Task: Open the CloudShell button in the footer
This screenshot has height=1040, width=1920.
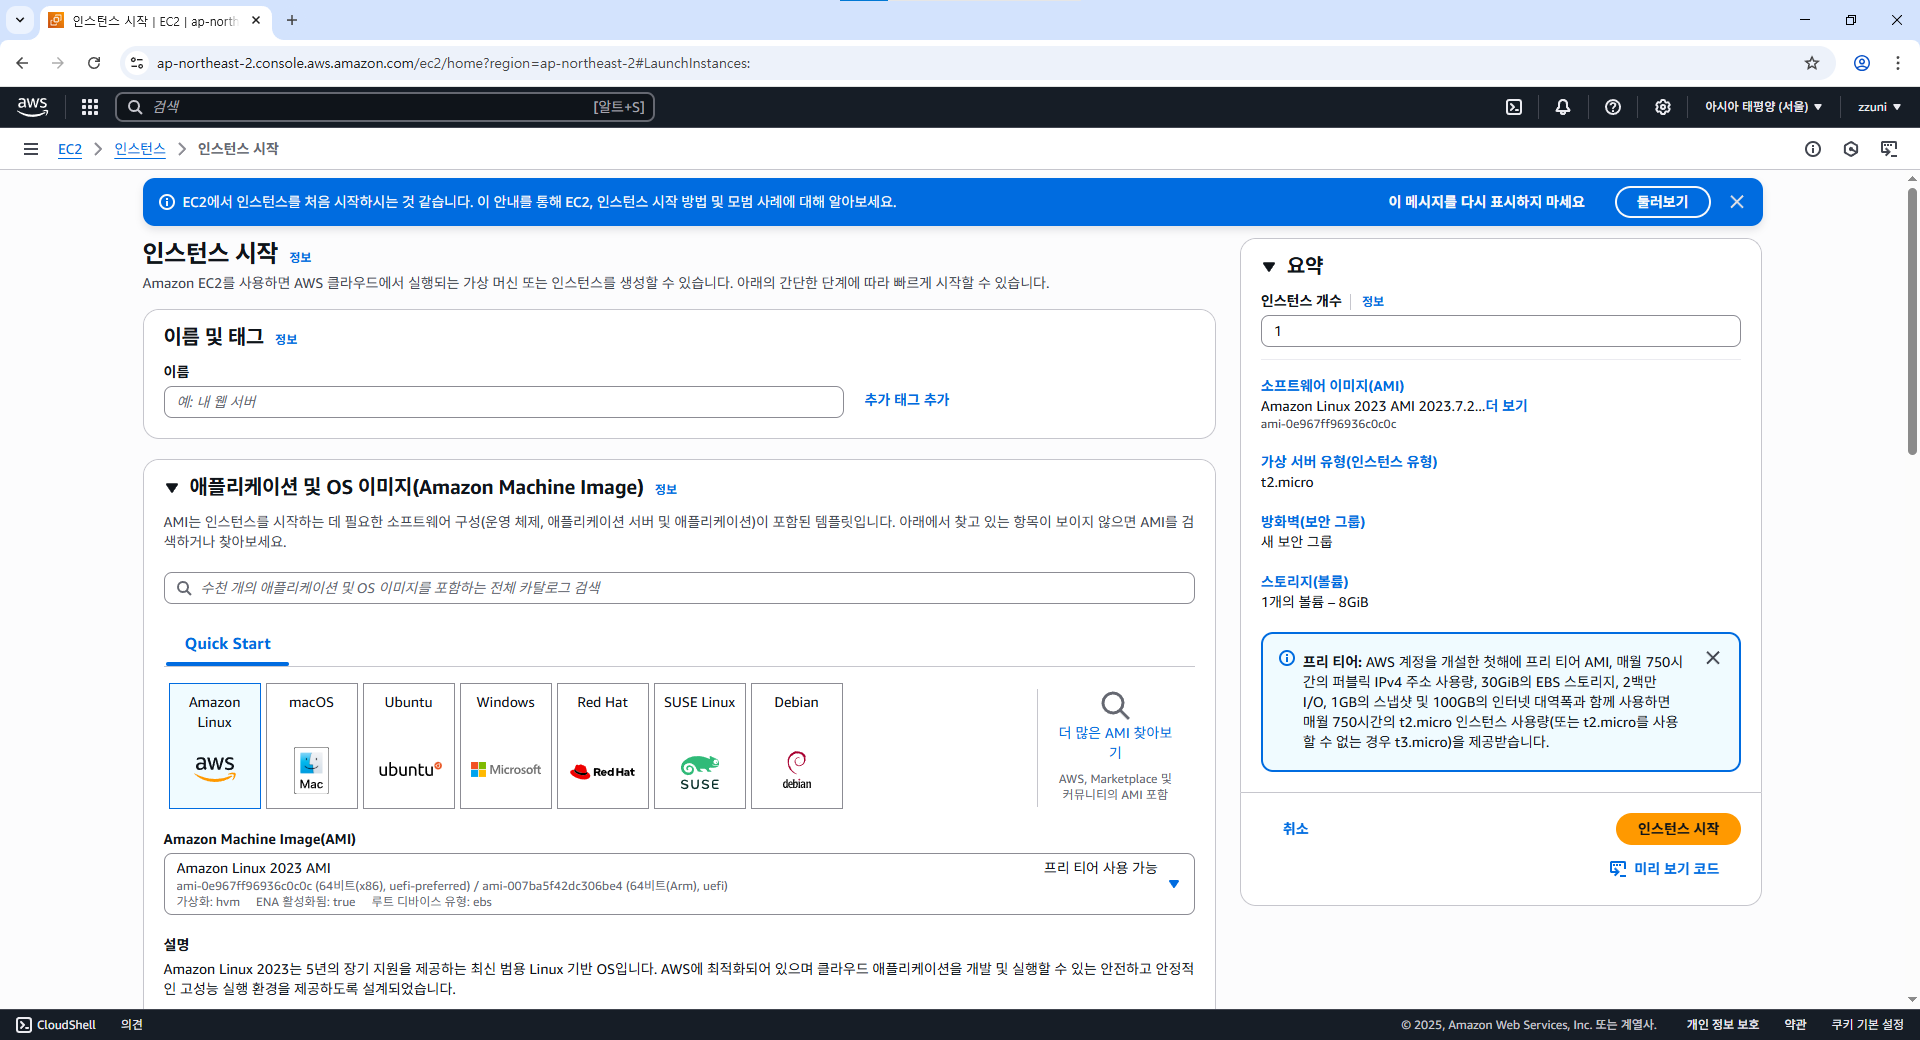Action: (56, 1025)
